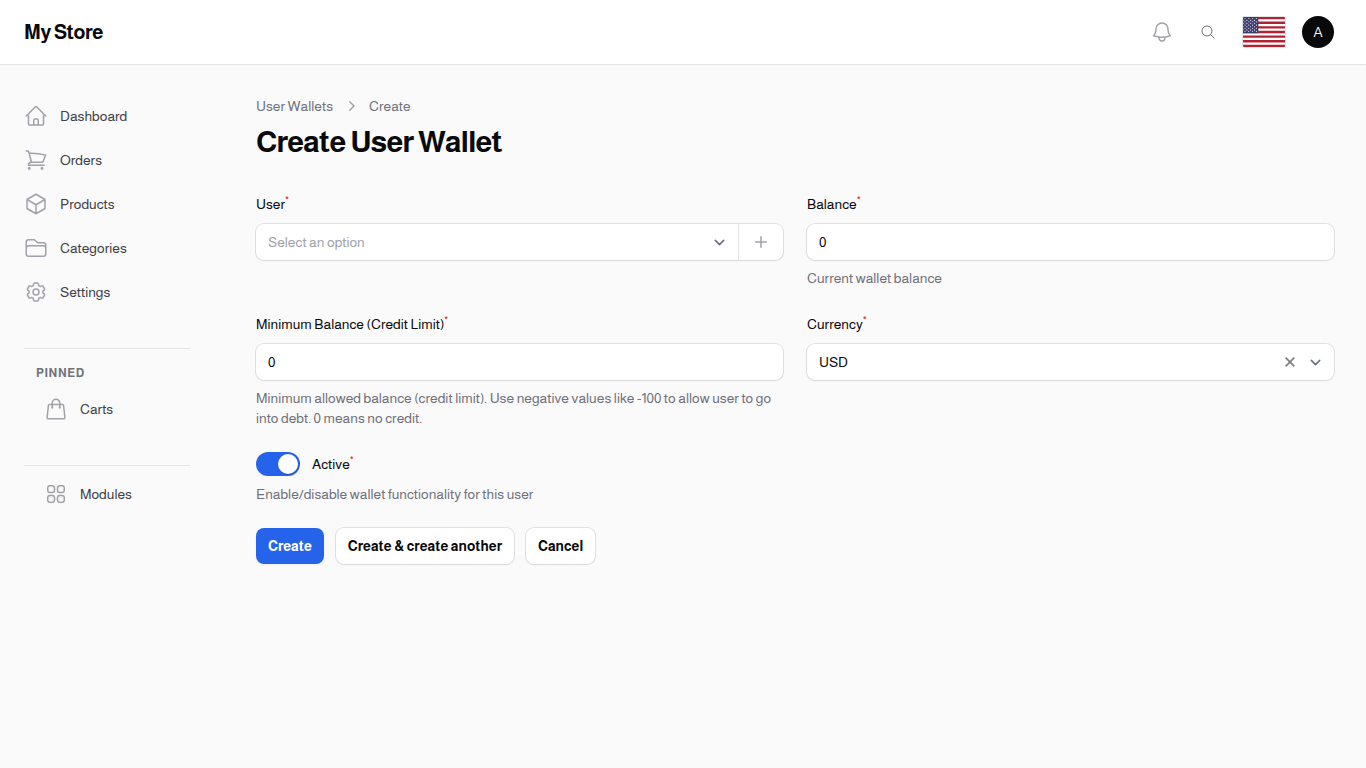Click the search magnifier icon
This screenshot has height=768, width=1366.
[1208, 31]
